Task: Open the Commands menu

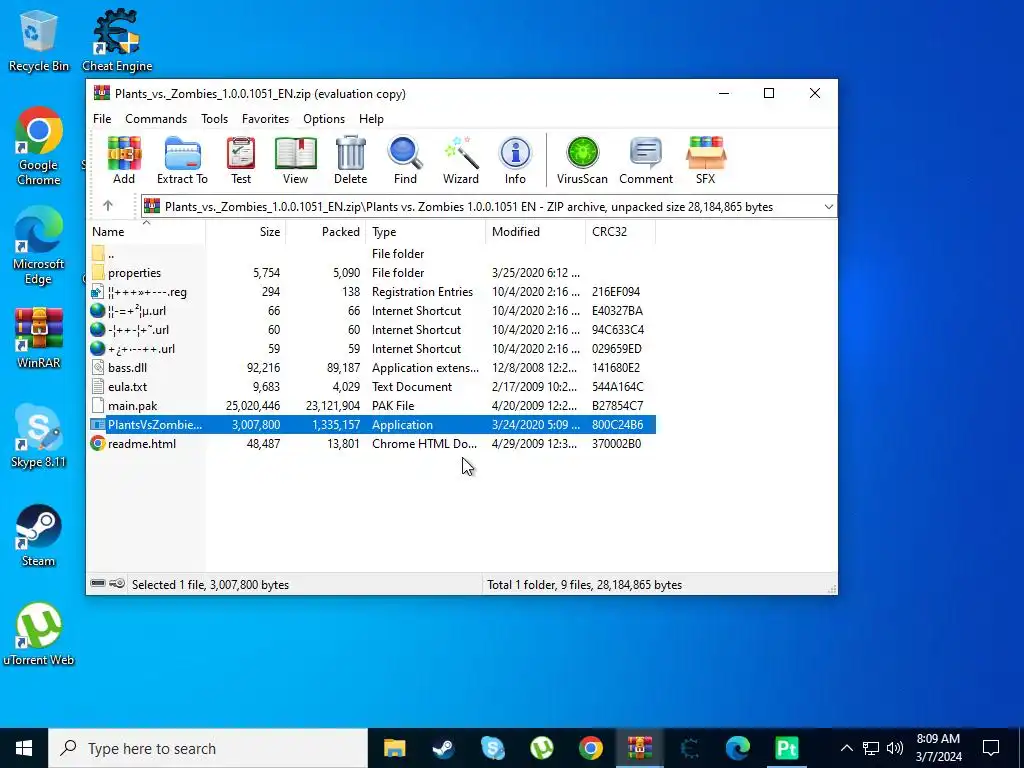Action: click(x=156, y=119)
